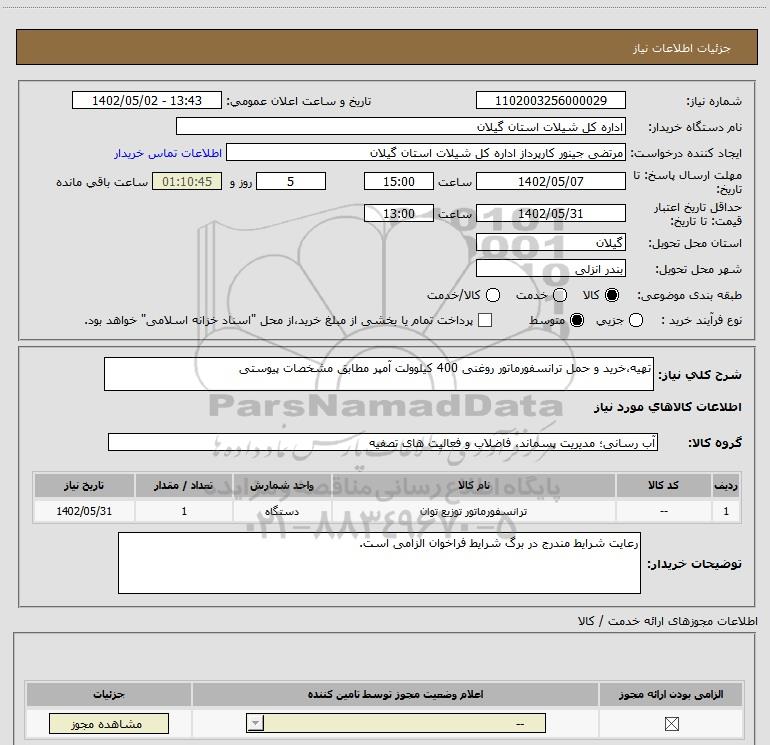Click the اطلاعات مجوزهای ارائه خدمت / کالا heading
The image size is (770, 745).
[x=667, y=621]
